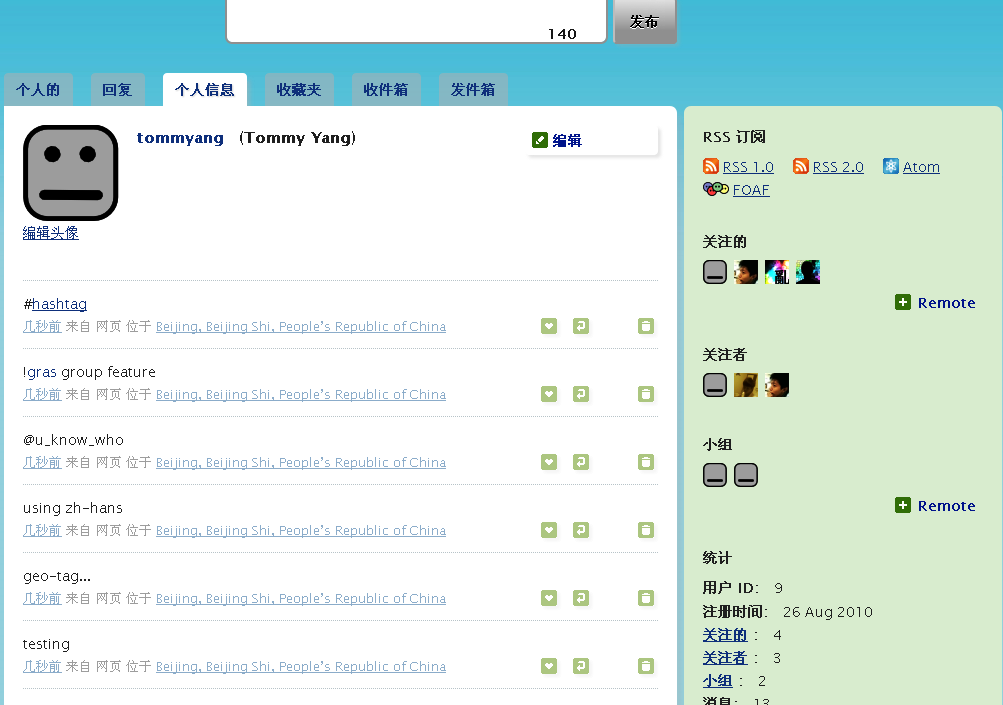Click Remote under the 小组 section

(x=945, y=506)
